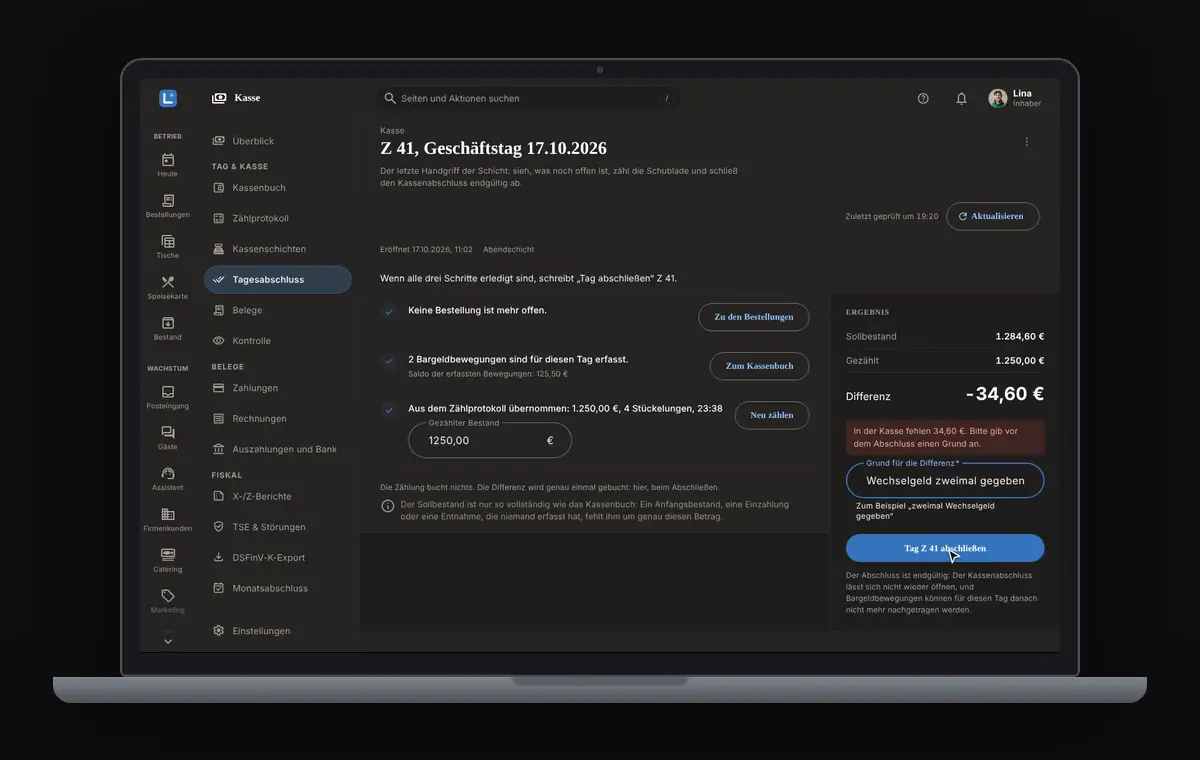Image resolution: width=1200 pixels, height=760 pixels.
Task: Open the help icon in the top bar
Action: tap(923, 98)
